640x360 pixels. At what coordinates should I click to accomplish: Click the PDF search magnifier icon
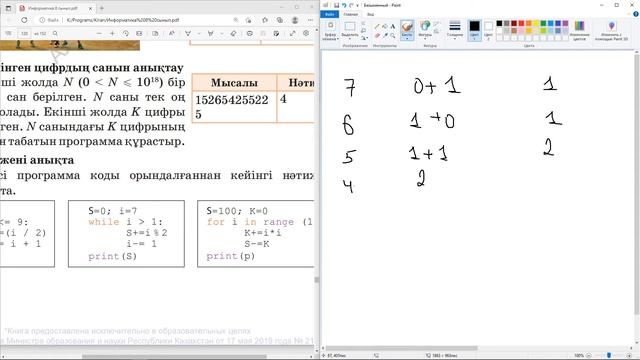pyautogui.click(x=55, y=33)
